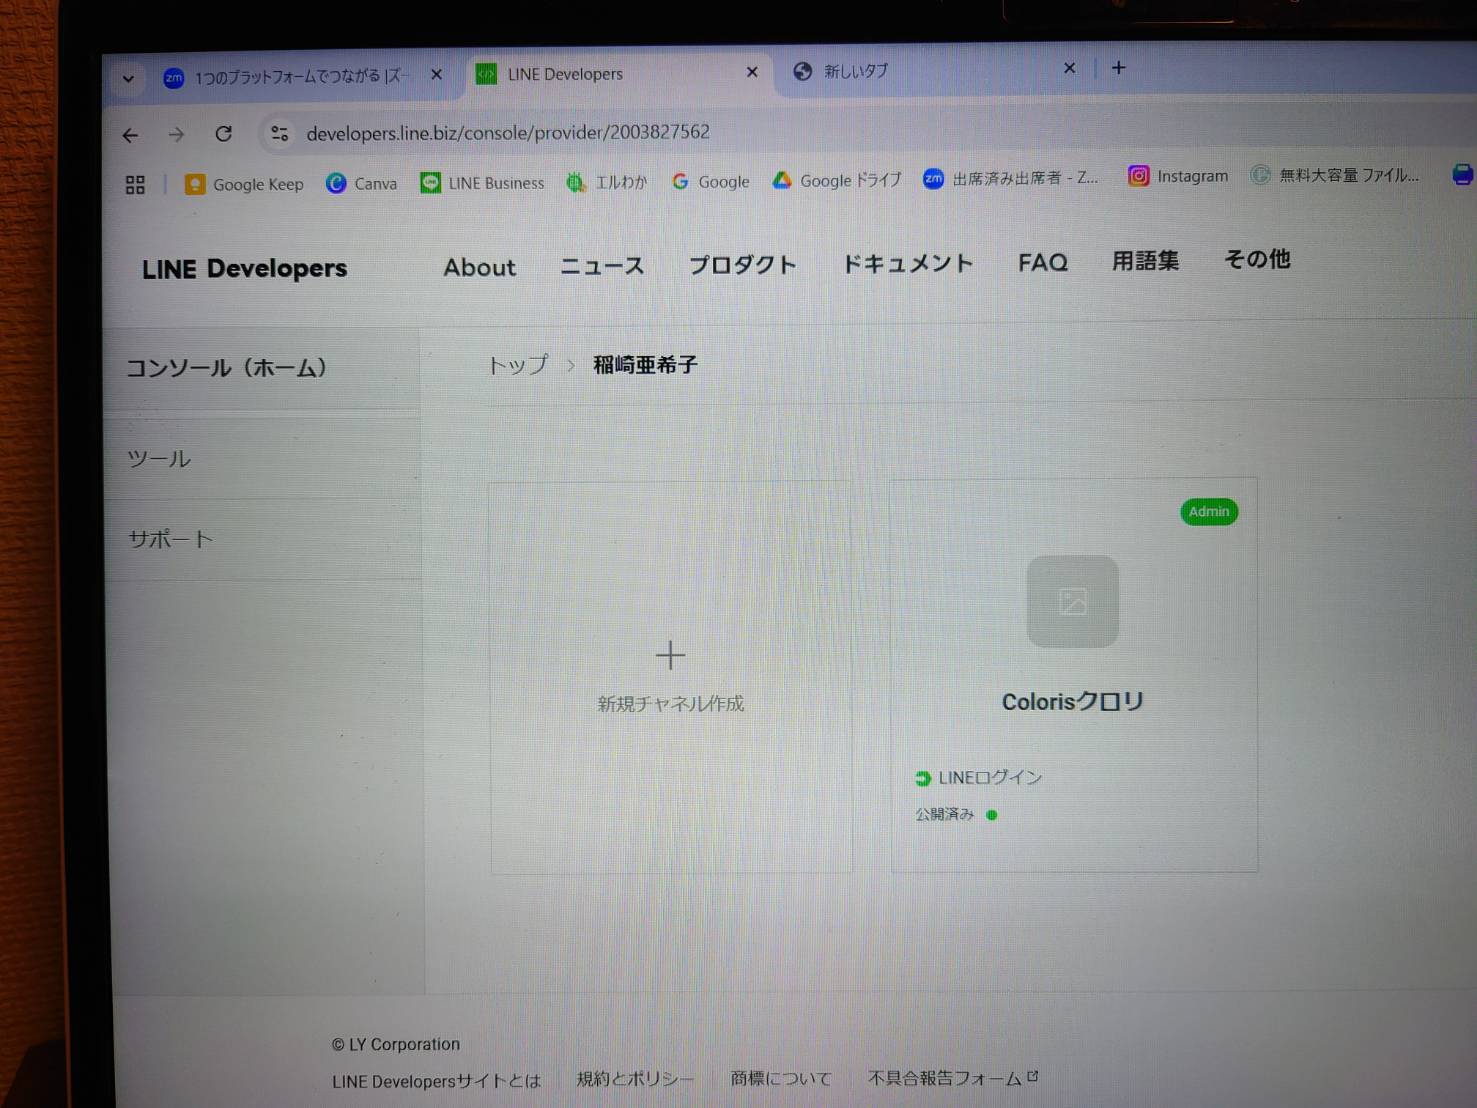Open the FAQ menu item
This screenshot has width=1477, height=1108.
point(1043,262)
